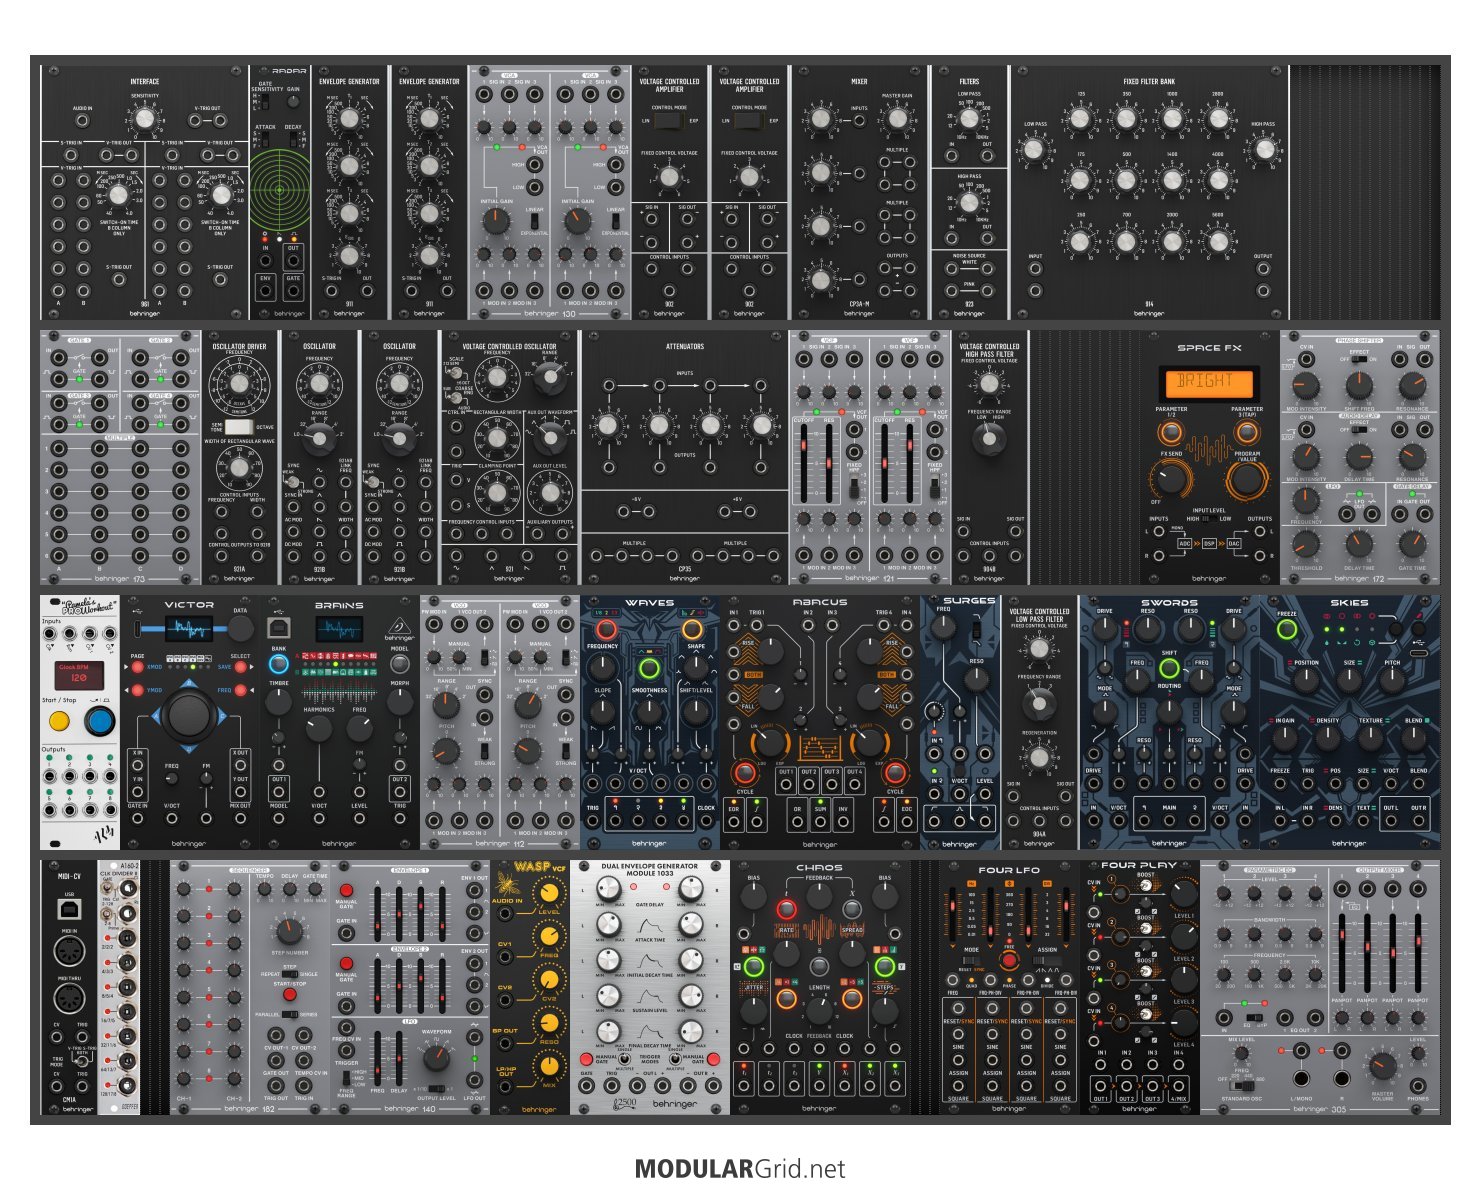Viewport: 1481px width, 1190px height.
Task: Click the Victor joystick
Action: pyautogui.click(x=188, y=714)
